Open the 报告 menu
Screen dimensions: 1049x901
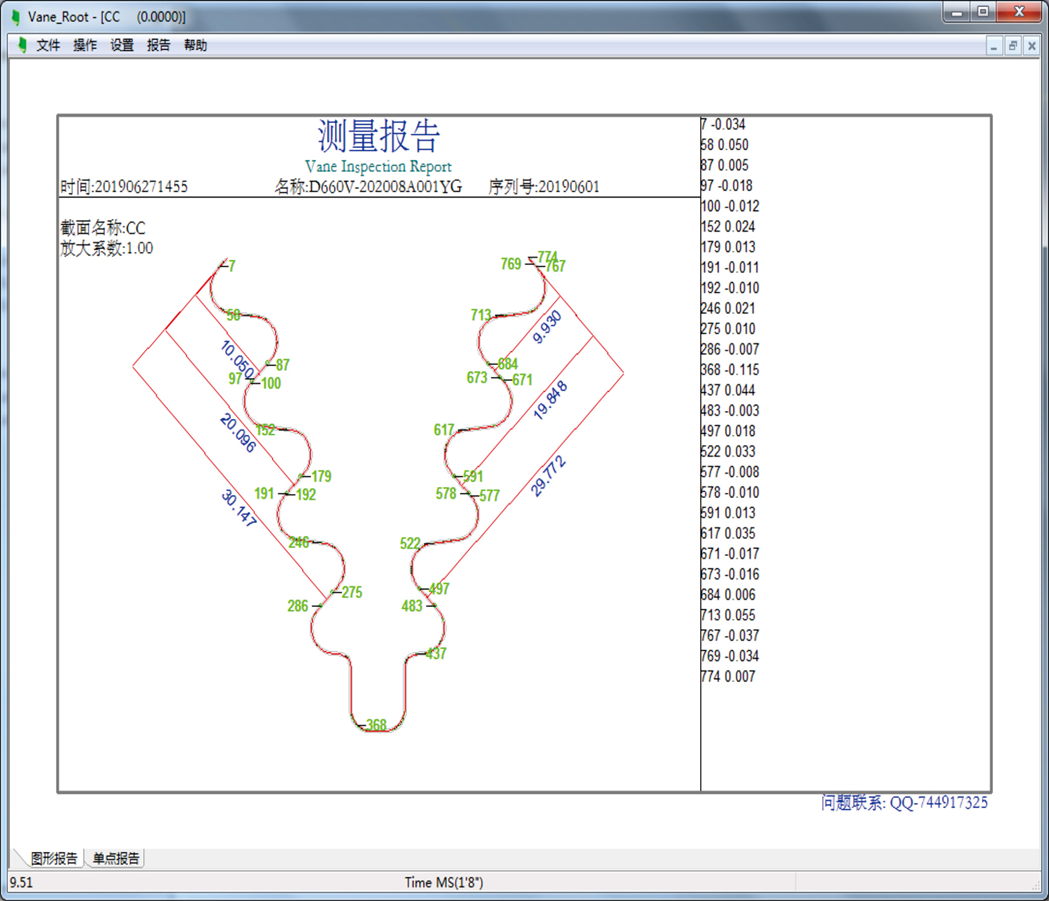click(x=159, y=45)
